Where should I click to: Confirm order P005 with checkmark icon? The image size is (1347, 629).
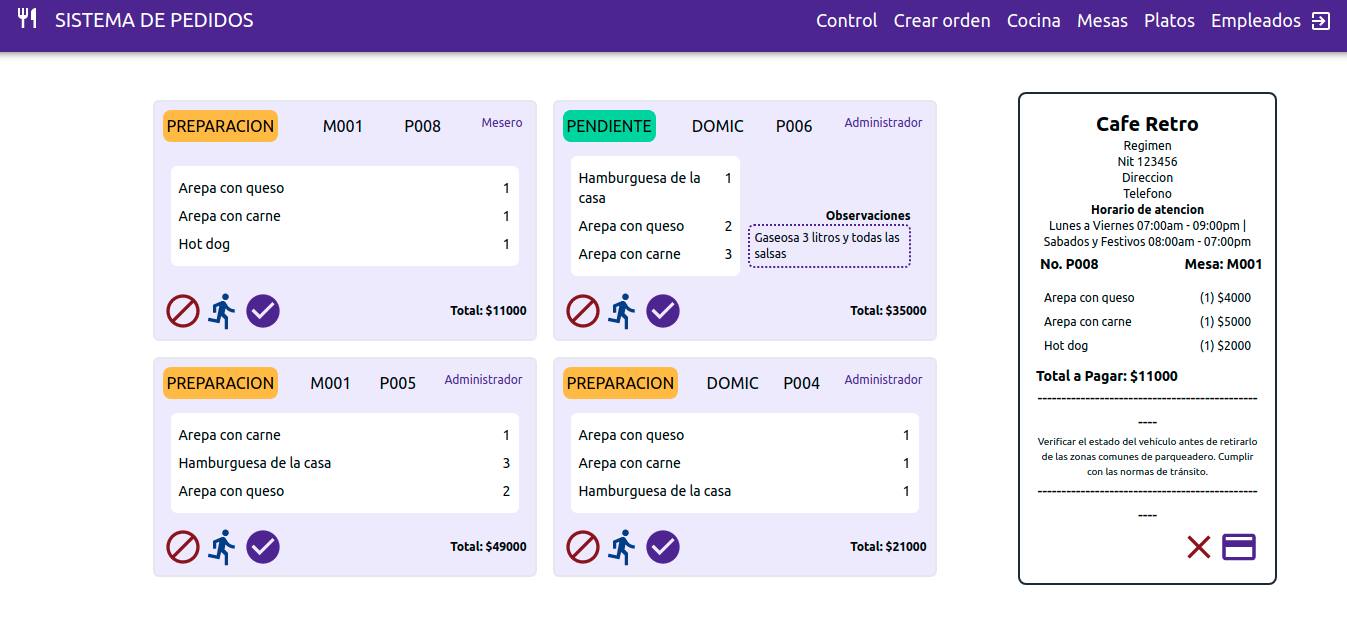[263, 547]
